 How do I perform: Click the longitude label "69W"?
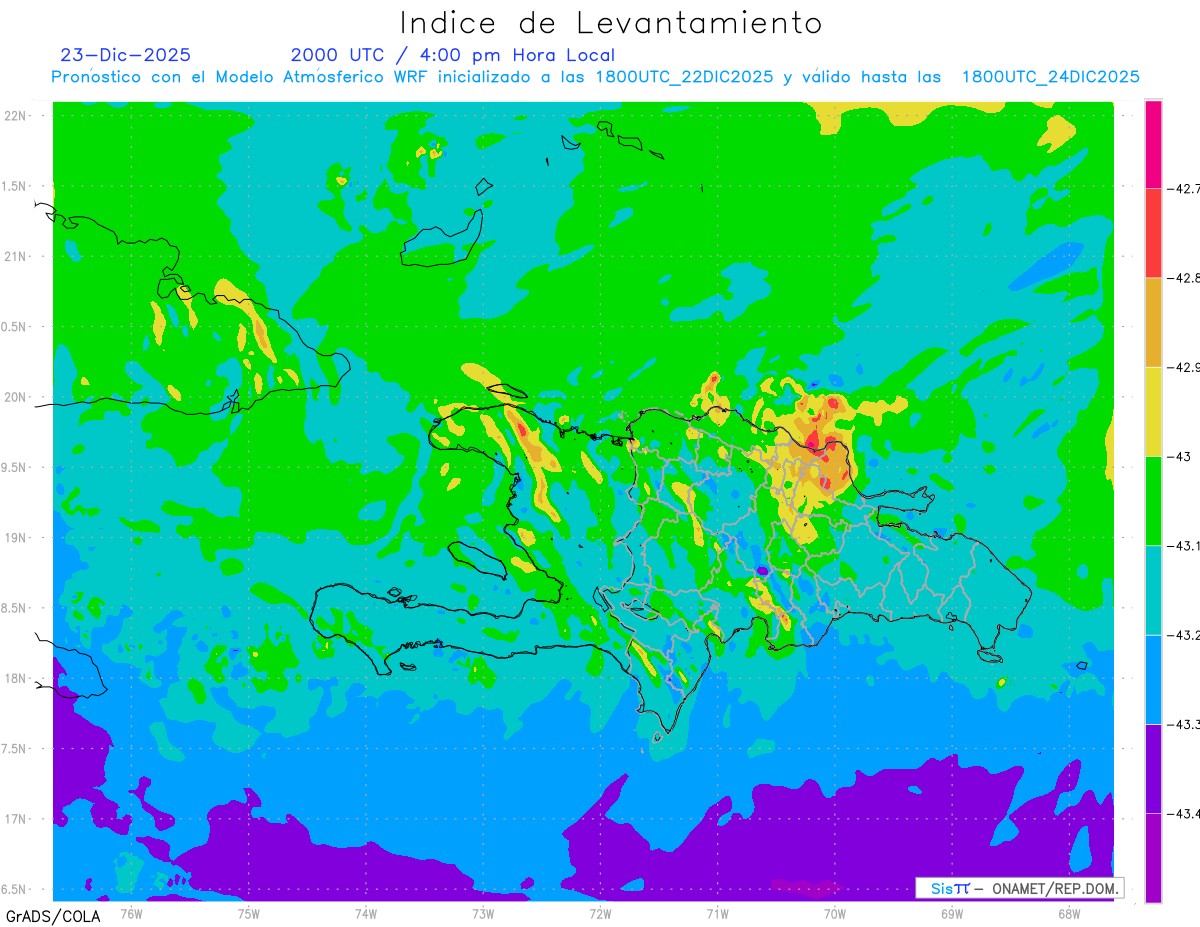pos(952,914)
